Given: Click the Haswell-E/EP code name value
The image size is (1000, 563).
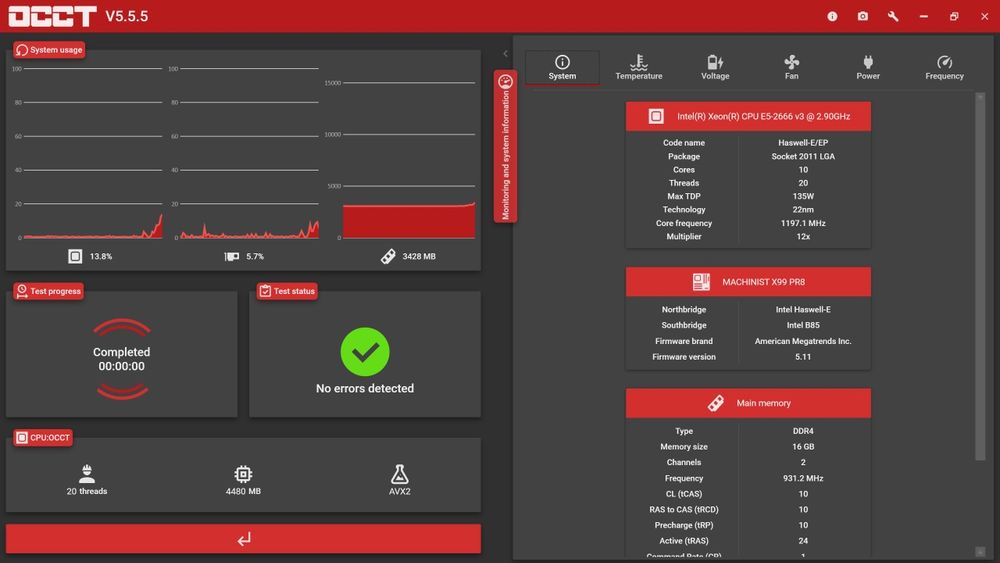Looking at the screenshot, I should 803,143.
